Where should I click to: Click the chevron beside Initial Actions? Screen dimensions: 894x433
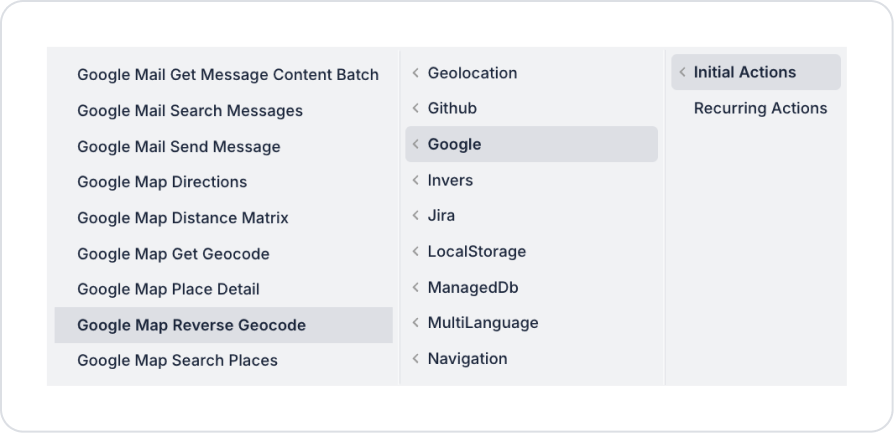[682, 72]
